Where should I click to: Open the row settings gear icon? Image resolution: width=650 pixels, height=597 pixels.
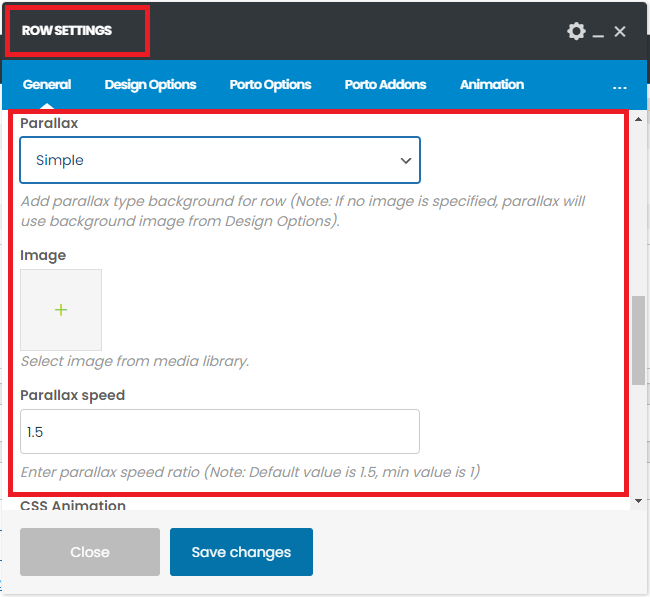coord(576,31)
